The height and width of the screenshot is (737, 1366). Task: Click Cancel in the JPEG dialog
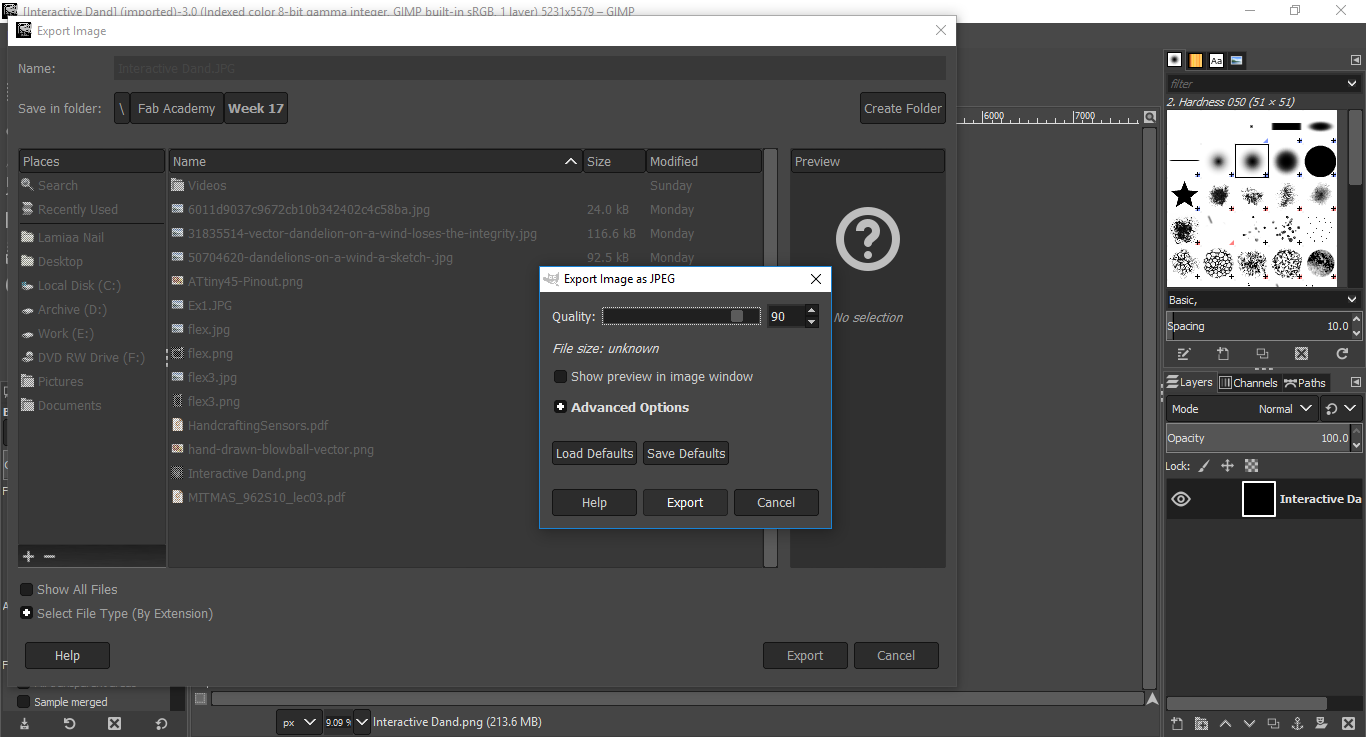(x=776, y=503)
